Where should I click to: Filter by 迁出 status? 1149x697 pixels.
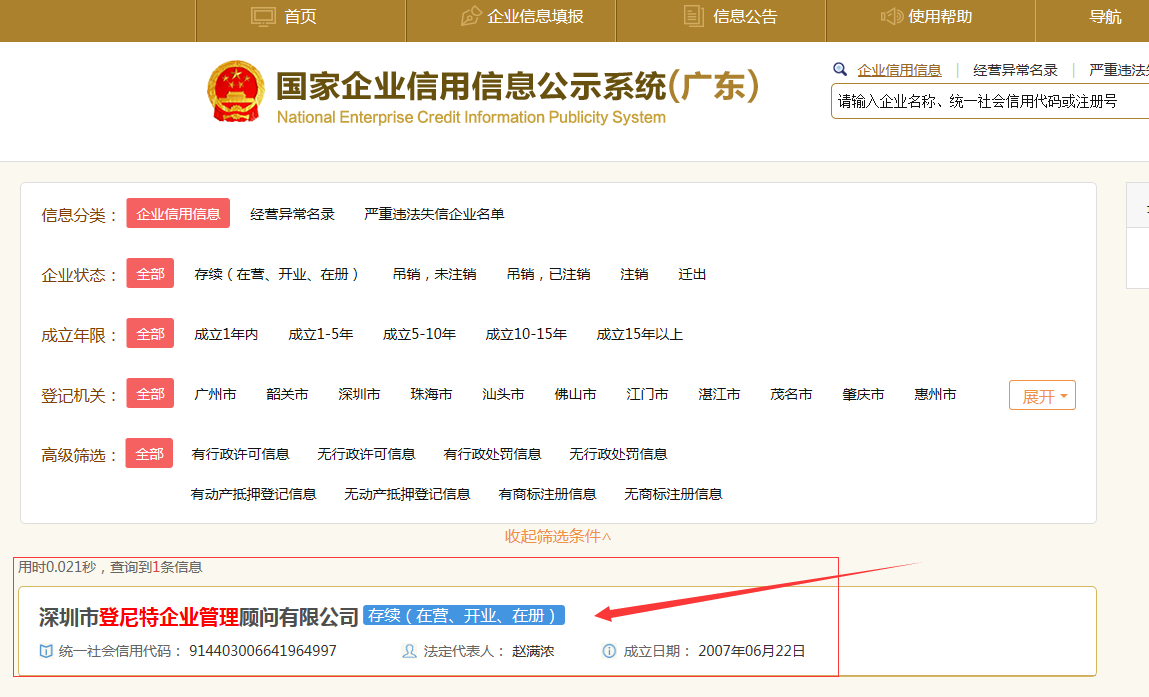[692, 274]
